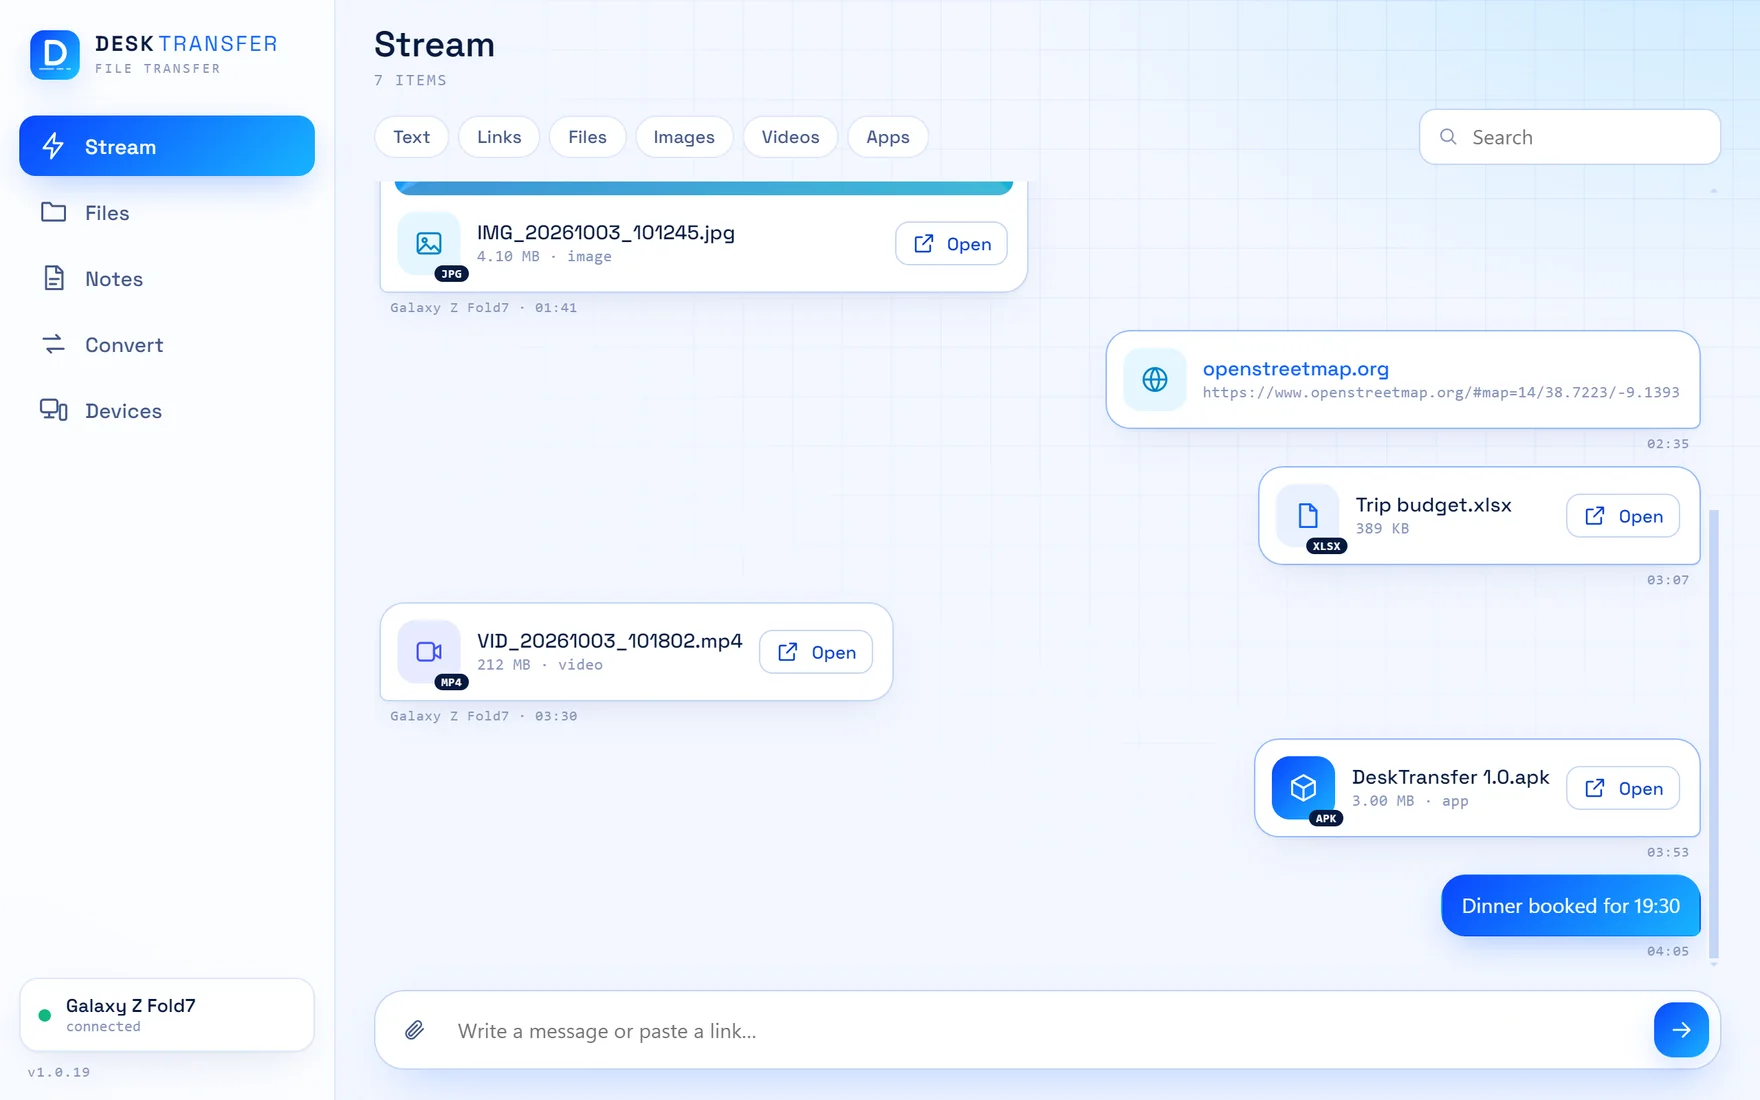Filter stream by Apps
1760x1100 pixels.
coord(888,137)
